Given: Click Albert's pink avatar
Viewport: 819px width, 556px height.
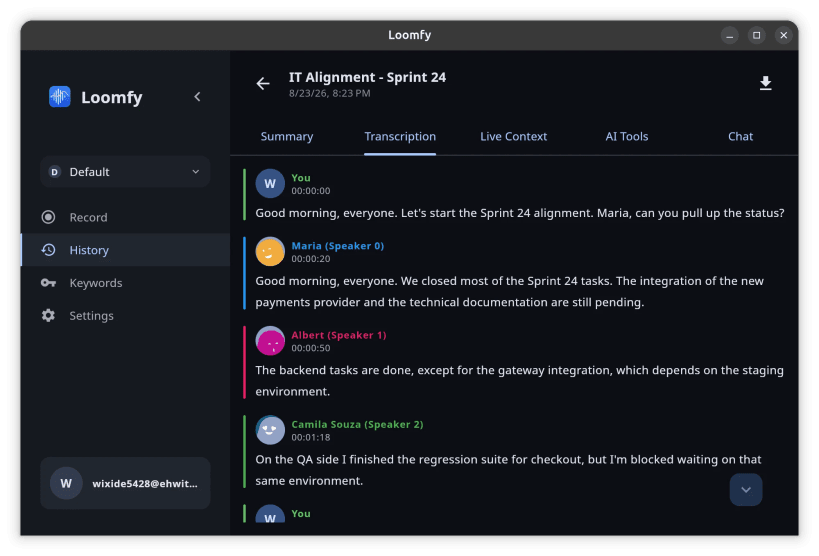Looking at the screenshot, I should (270, 341).
